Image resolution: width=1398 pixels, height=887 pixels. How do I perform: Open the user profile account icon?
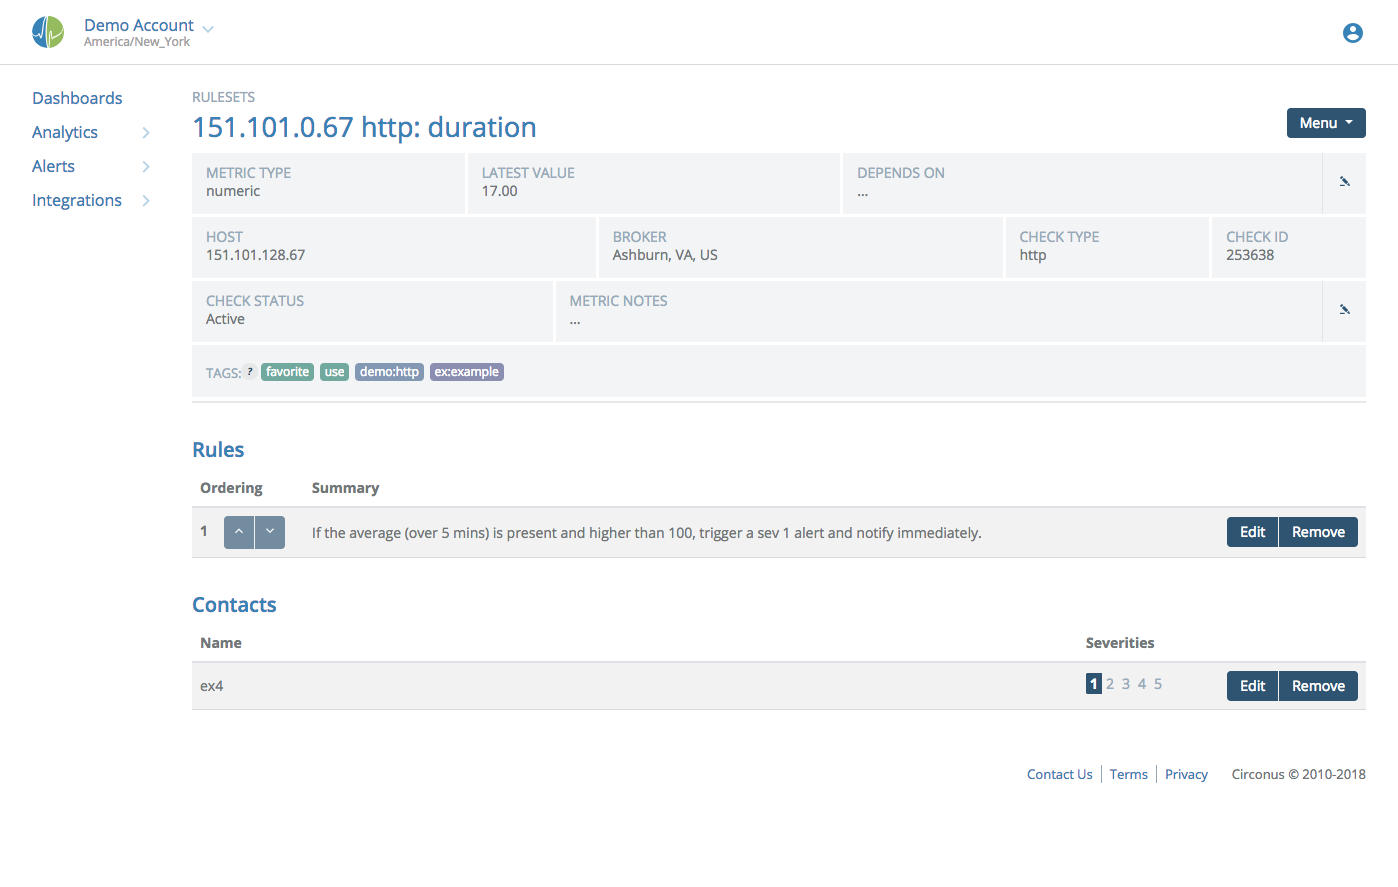pyautogui.click(x=1352, y=32)
